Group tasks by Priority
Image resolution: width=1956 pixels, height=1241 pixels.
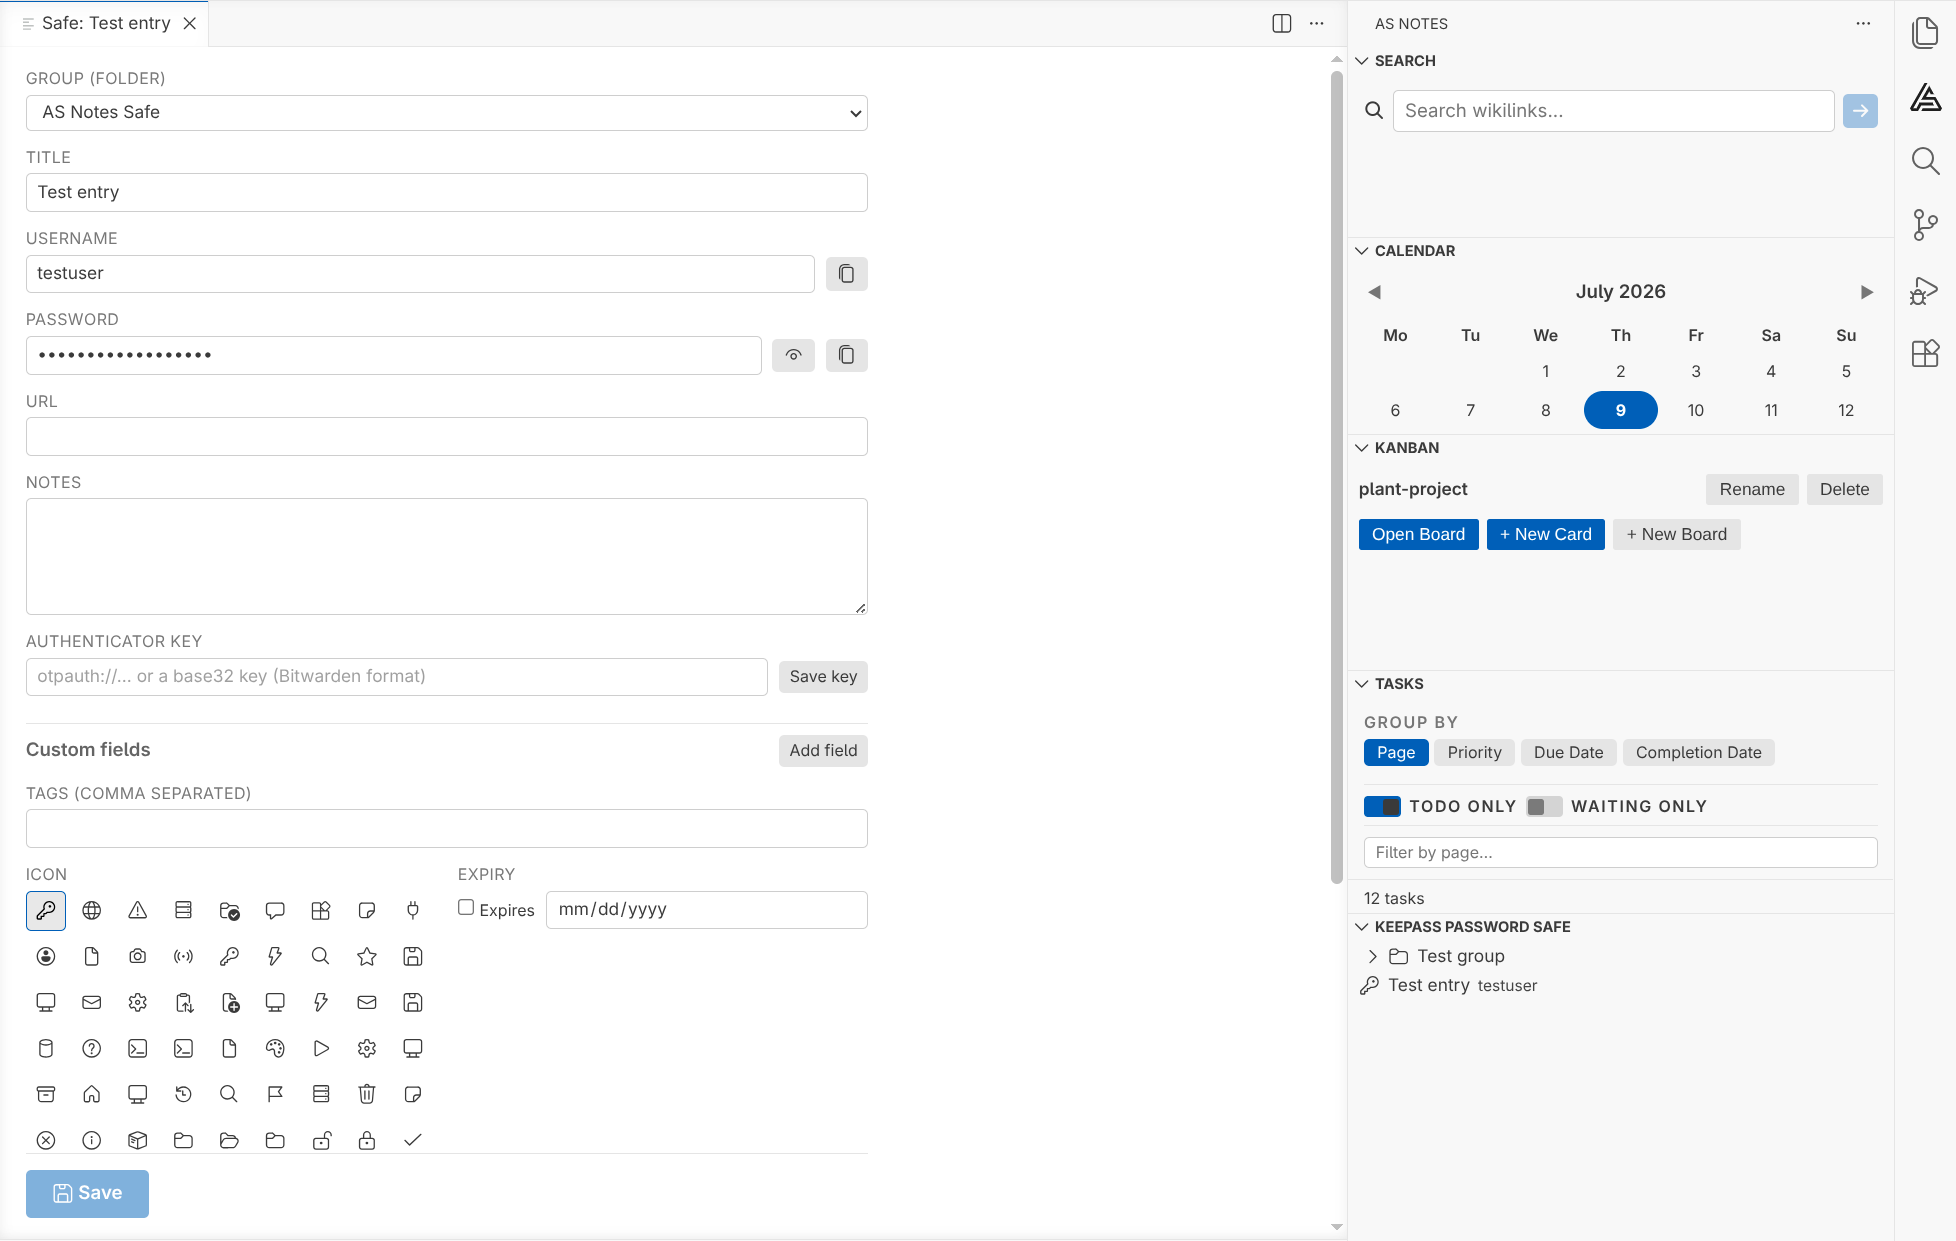point(1474,753)
